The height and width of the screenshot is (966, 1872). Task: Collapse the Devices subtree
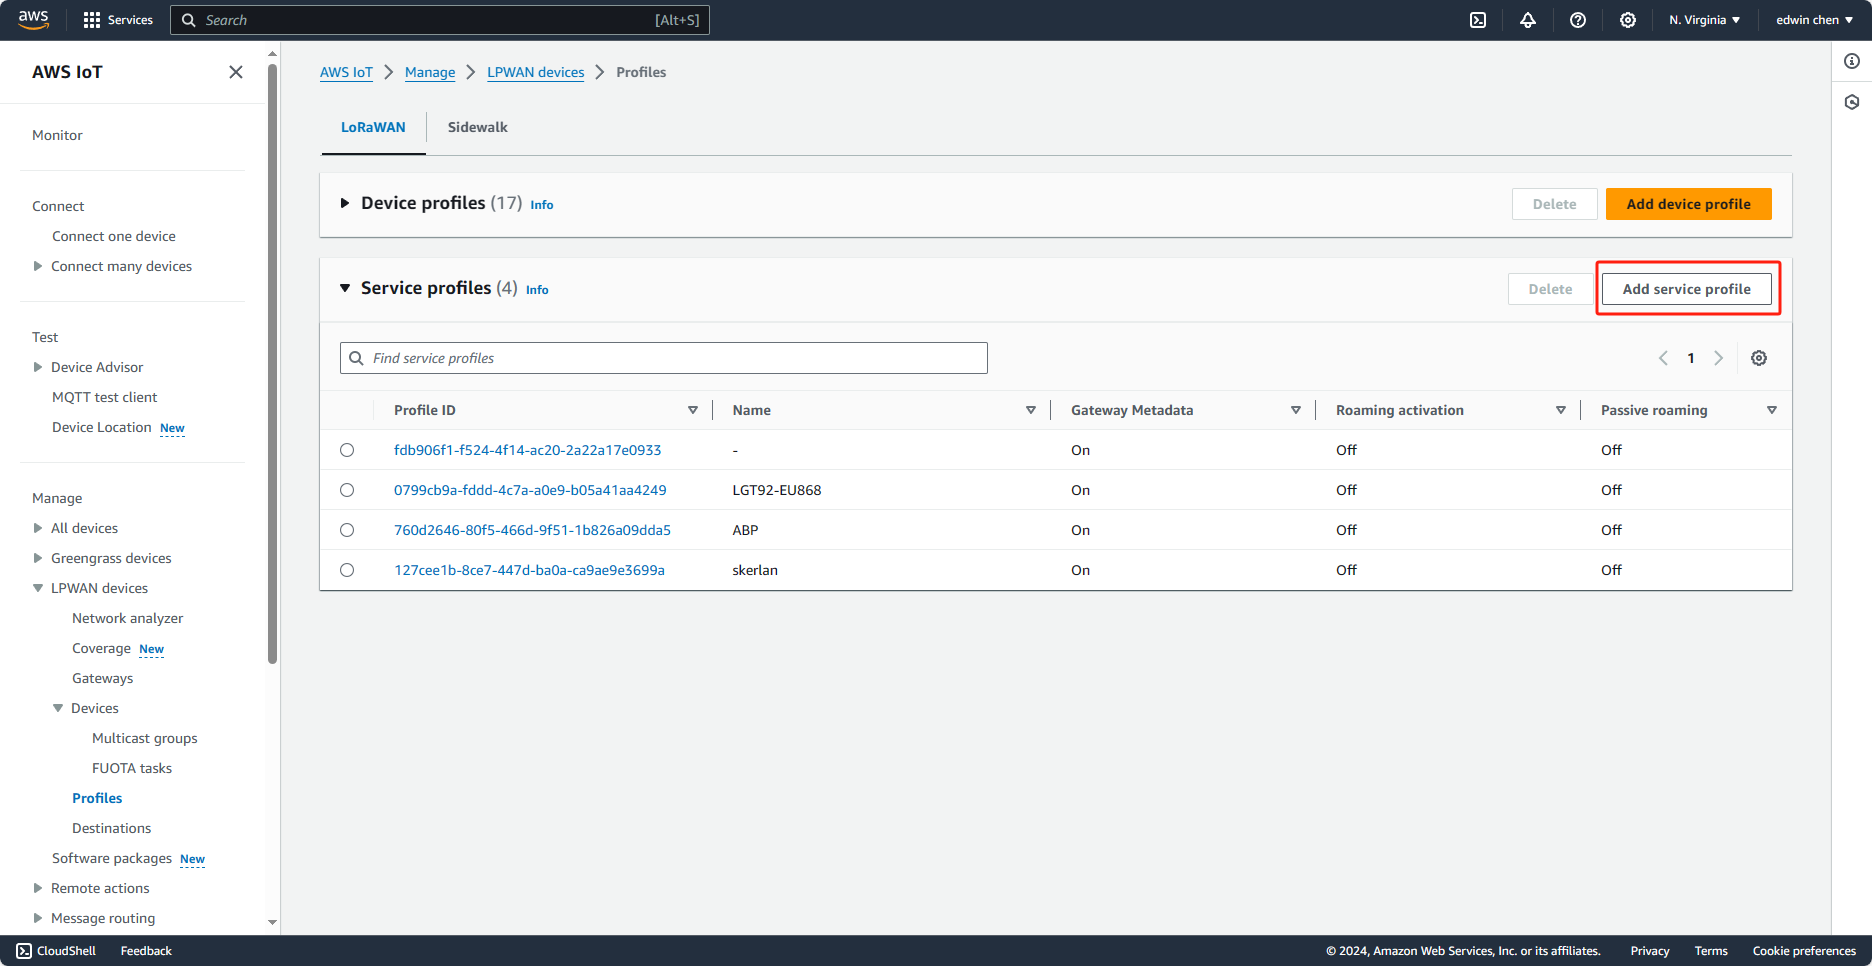click(58, 708)
